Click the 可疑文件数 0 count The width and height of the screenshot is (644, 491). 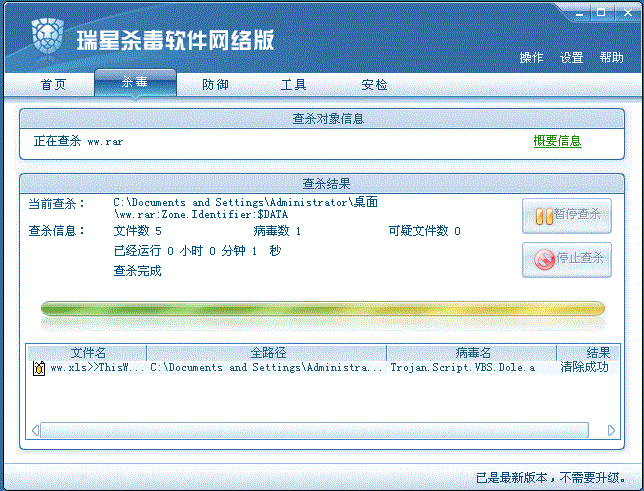(424, 231)
